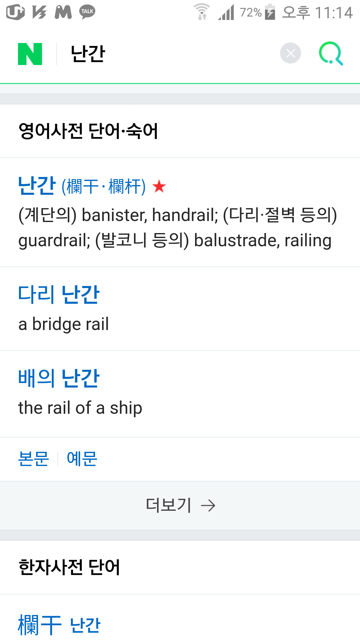Tap the green search magnifier icon

(331, 54)
